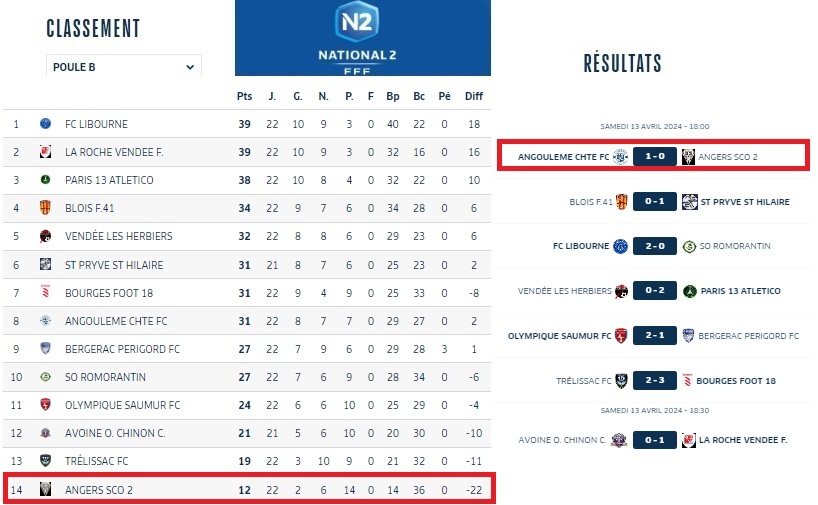Click Bourges Foot 18 logo in standings

point(45,292)
